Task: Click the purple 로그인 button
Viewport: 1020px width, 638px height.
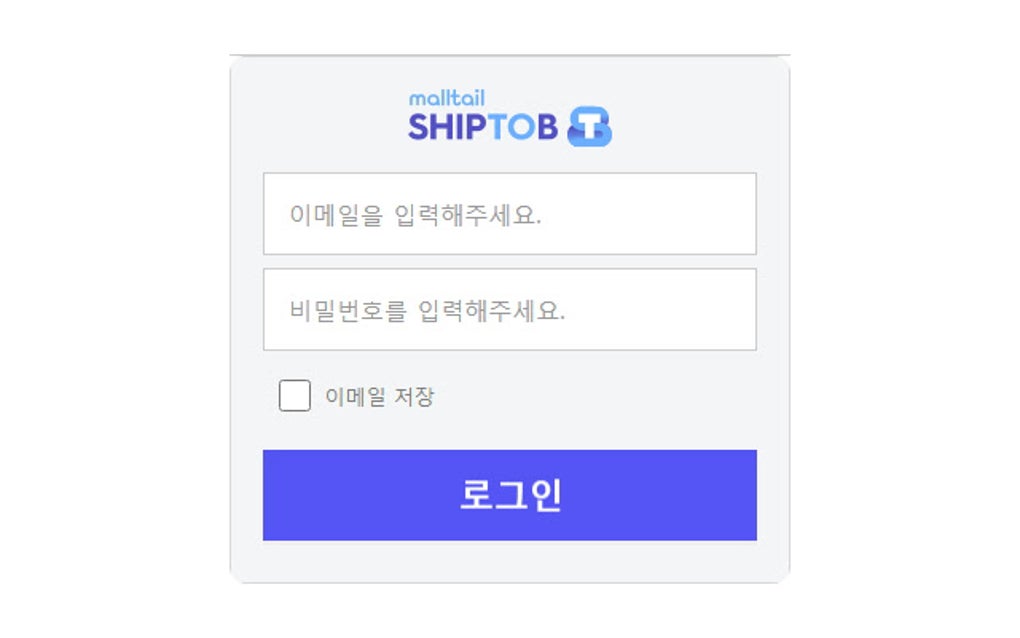Action: click(510, 493)
